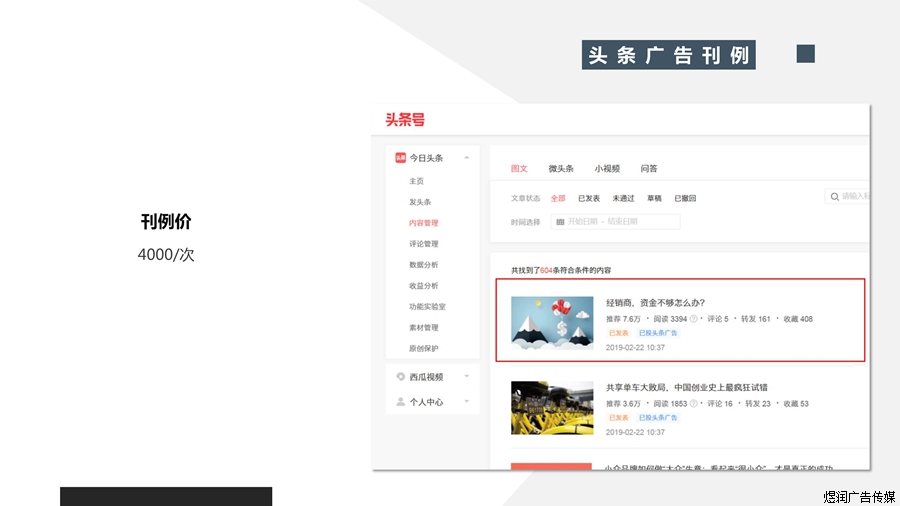Screen dimensions: 900x506
Task: Click the red 今日头条 sidebar icon
Action: pos(400,158)
